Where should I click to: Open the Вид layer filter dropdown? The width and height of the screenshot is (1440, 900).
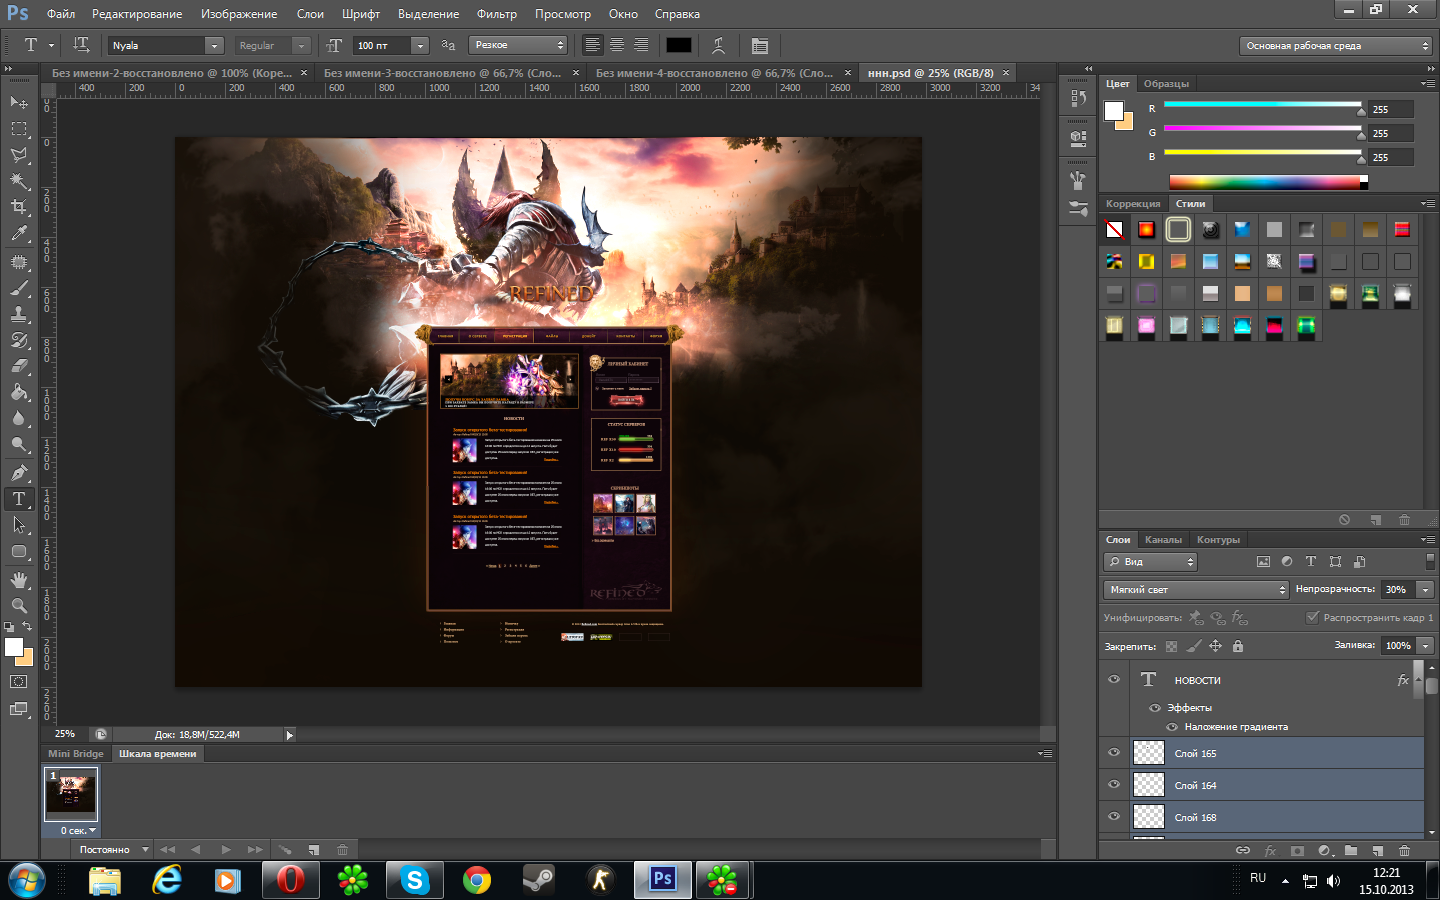[1150, 562]
